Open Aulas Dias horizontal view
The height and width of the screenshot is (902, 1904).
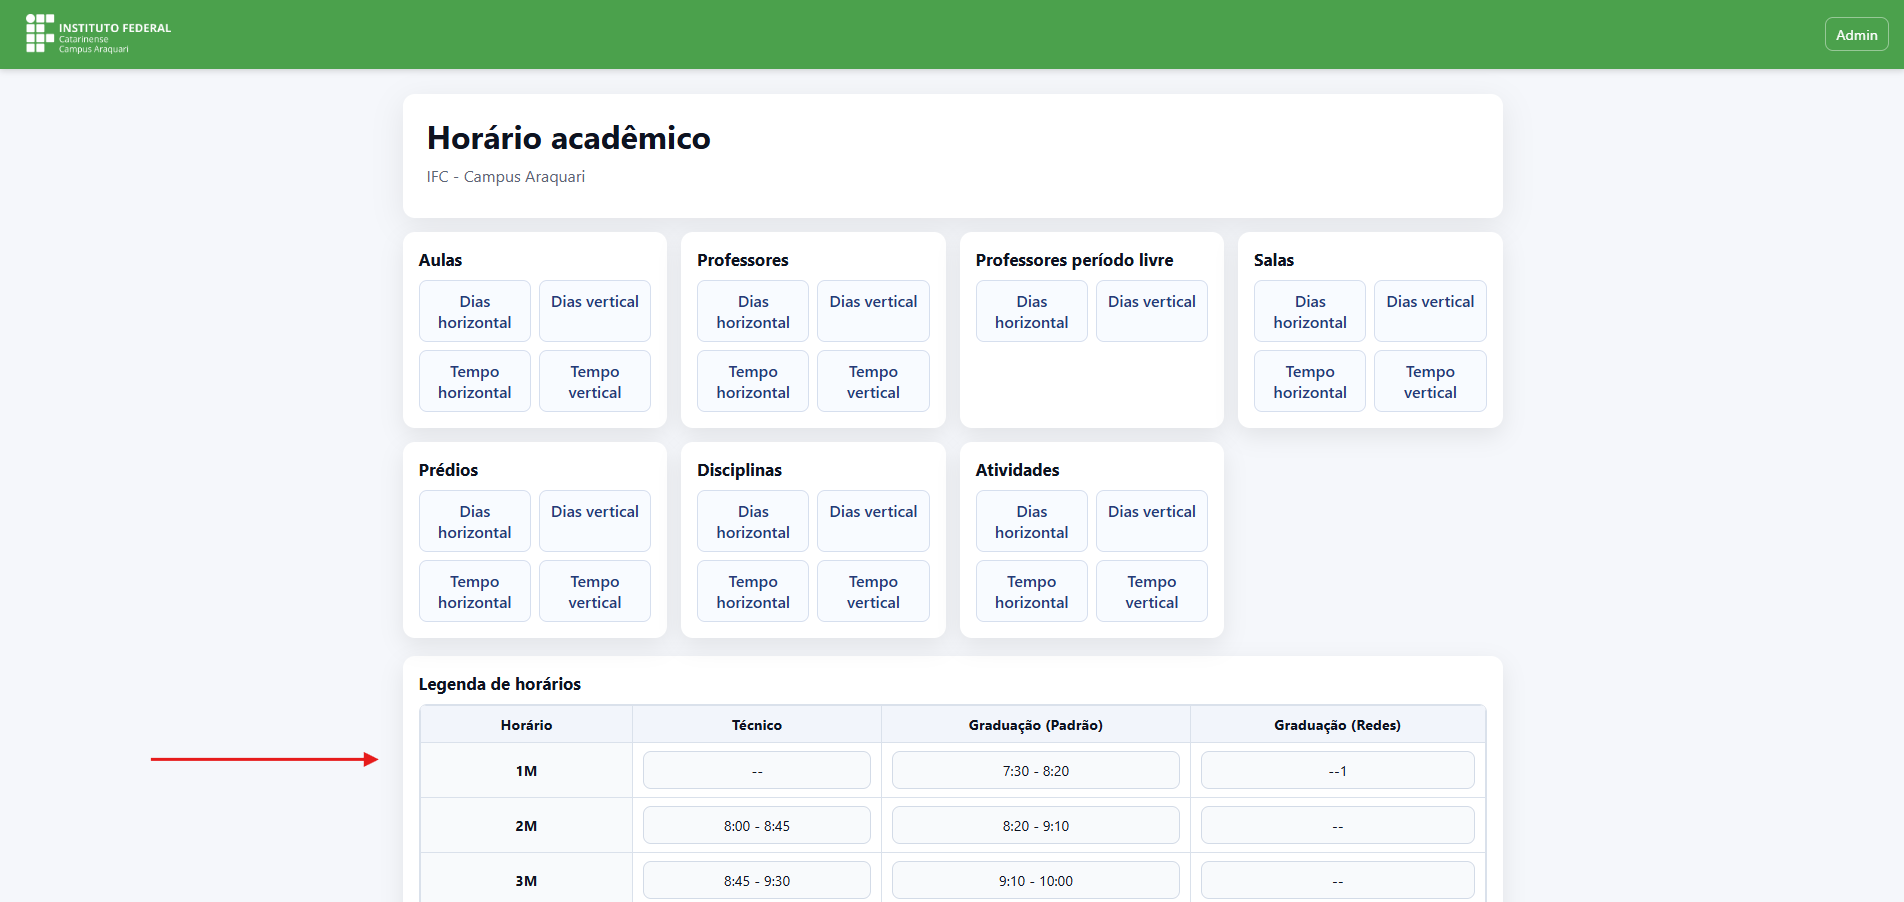pyautogui.click(x=474, y=312)
